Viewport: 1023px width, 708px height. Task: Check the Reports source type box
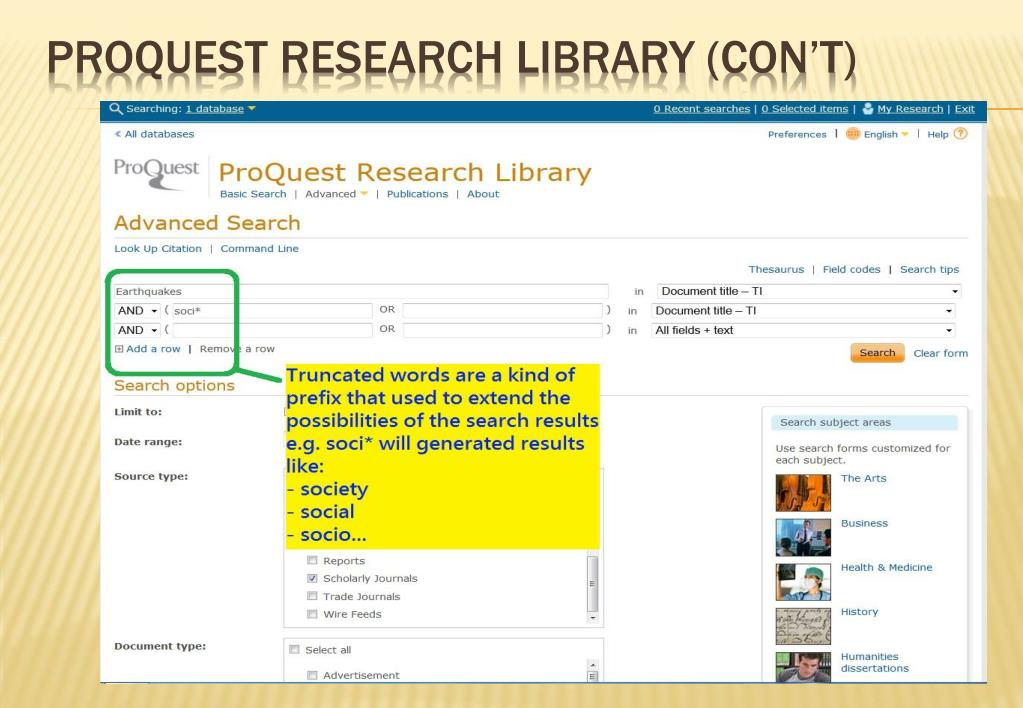[x=312, y=561]
